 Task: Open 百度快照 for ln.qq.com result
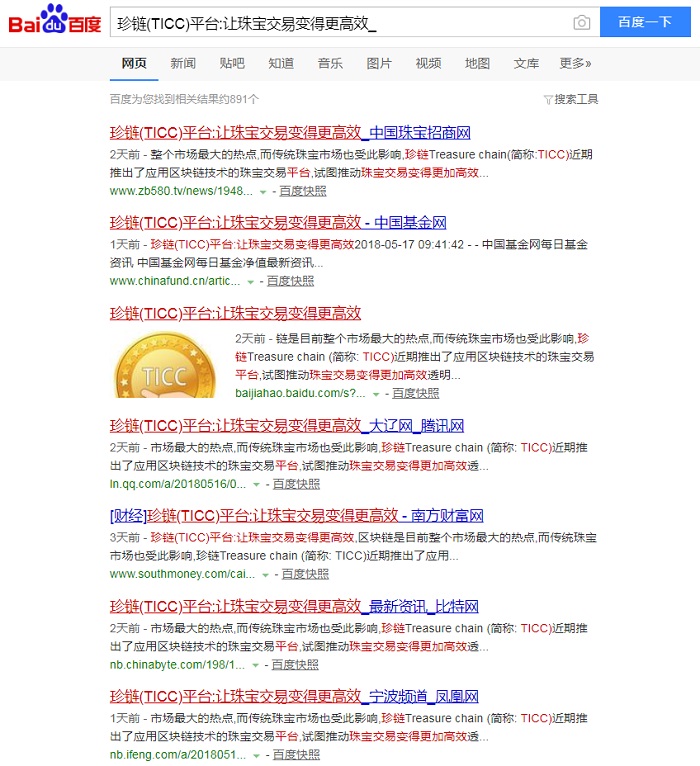point(297,484)
